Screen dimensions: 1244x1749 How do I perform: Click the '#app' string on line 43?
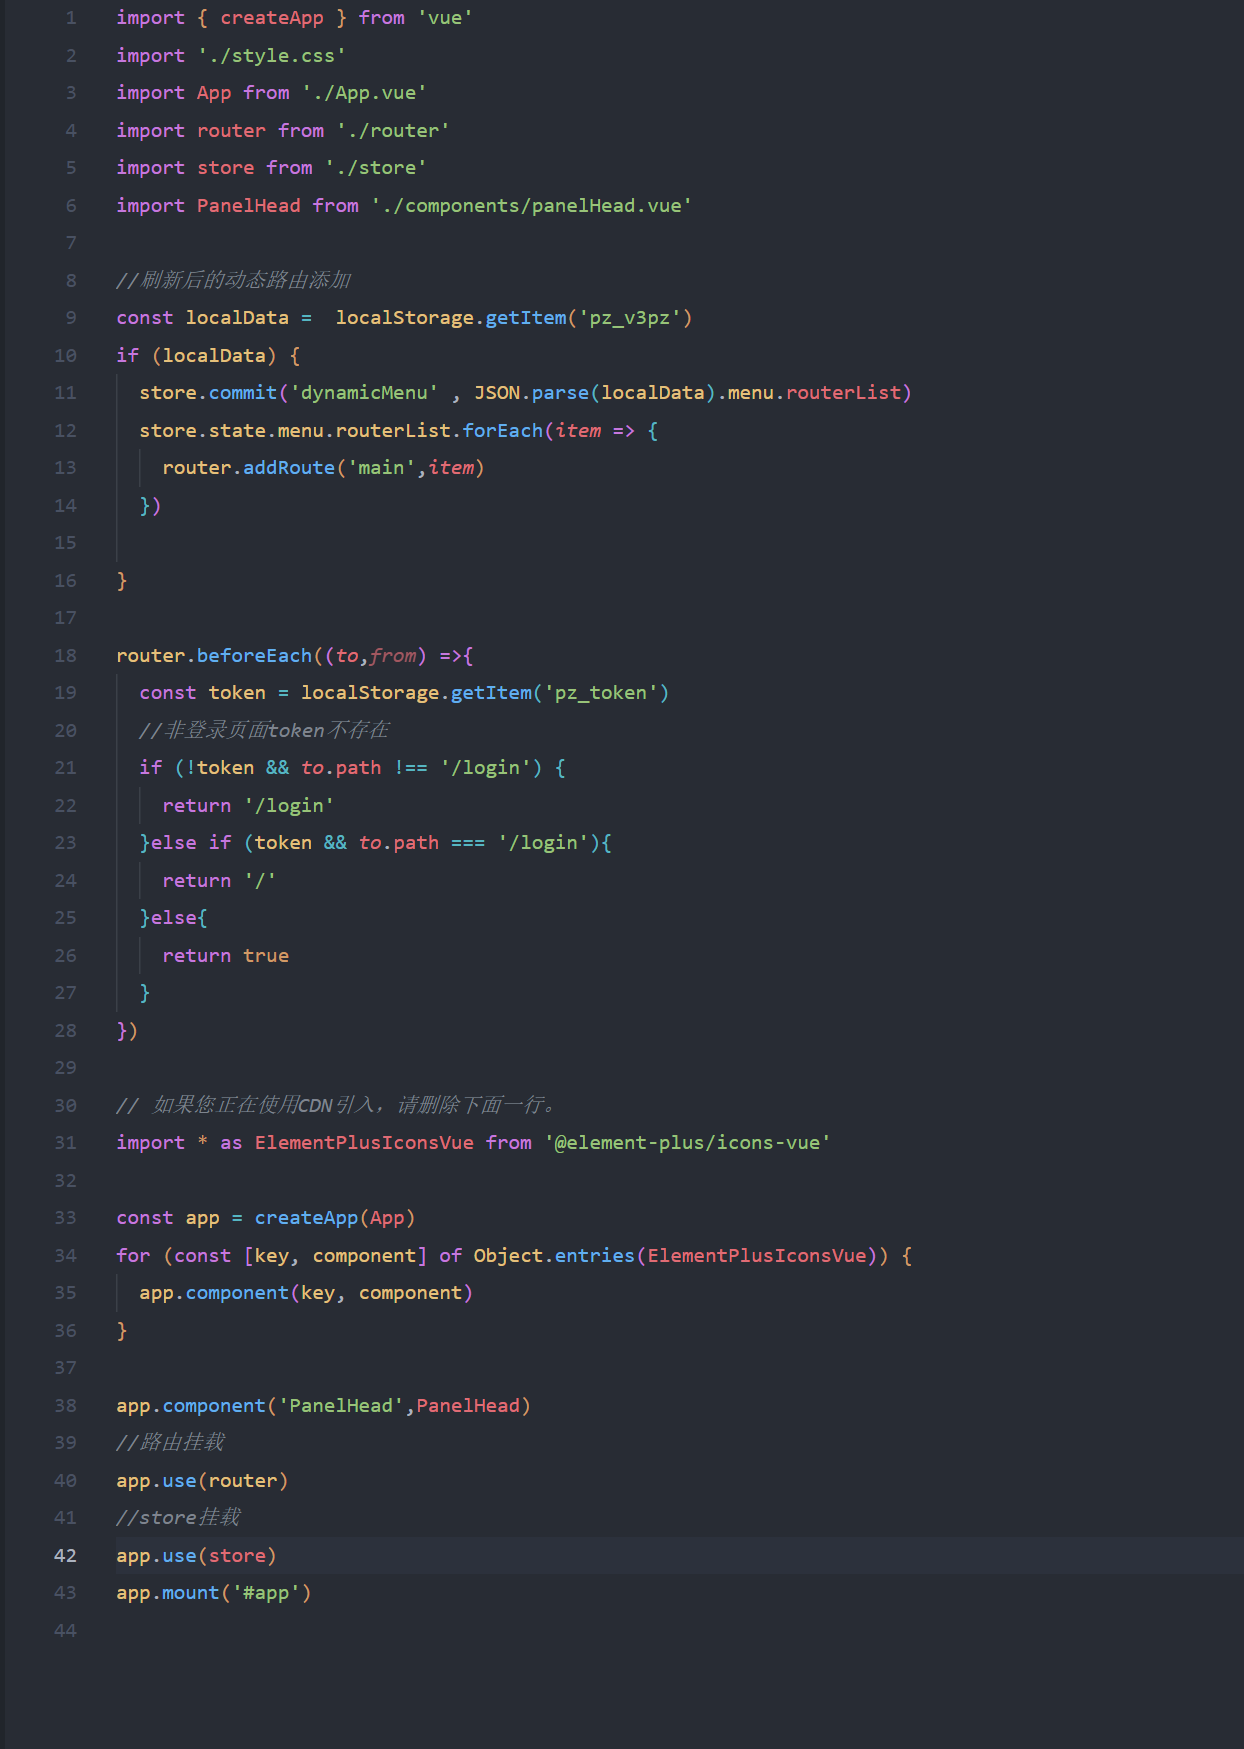coord(266,1593)
